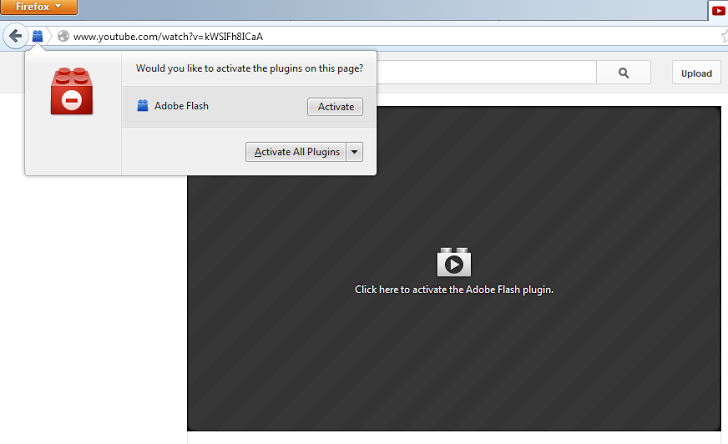Expand the arrow beside Activate All Plugins
This screenshot has width=728, height=444.
[355, 152]
